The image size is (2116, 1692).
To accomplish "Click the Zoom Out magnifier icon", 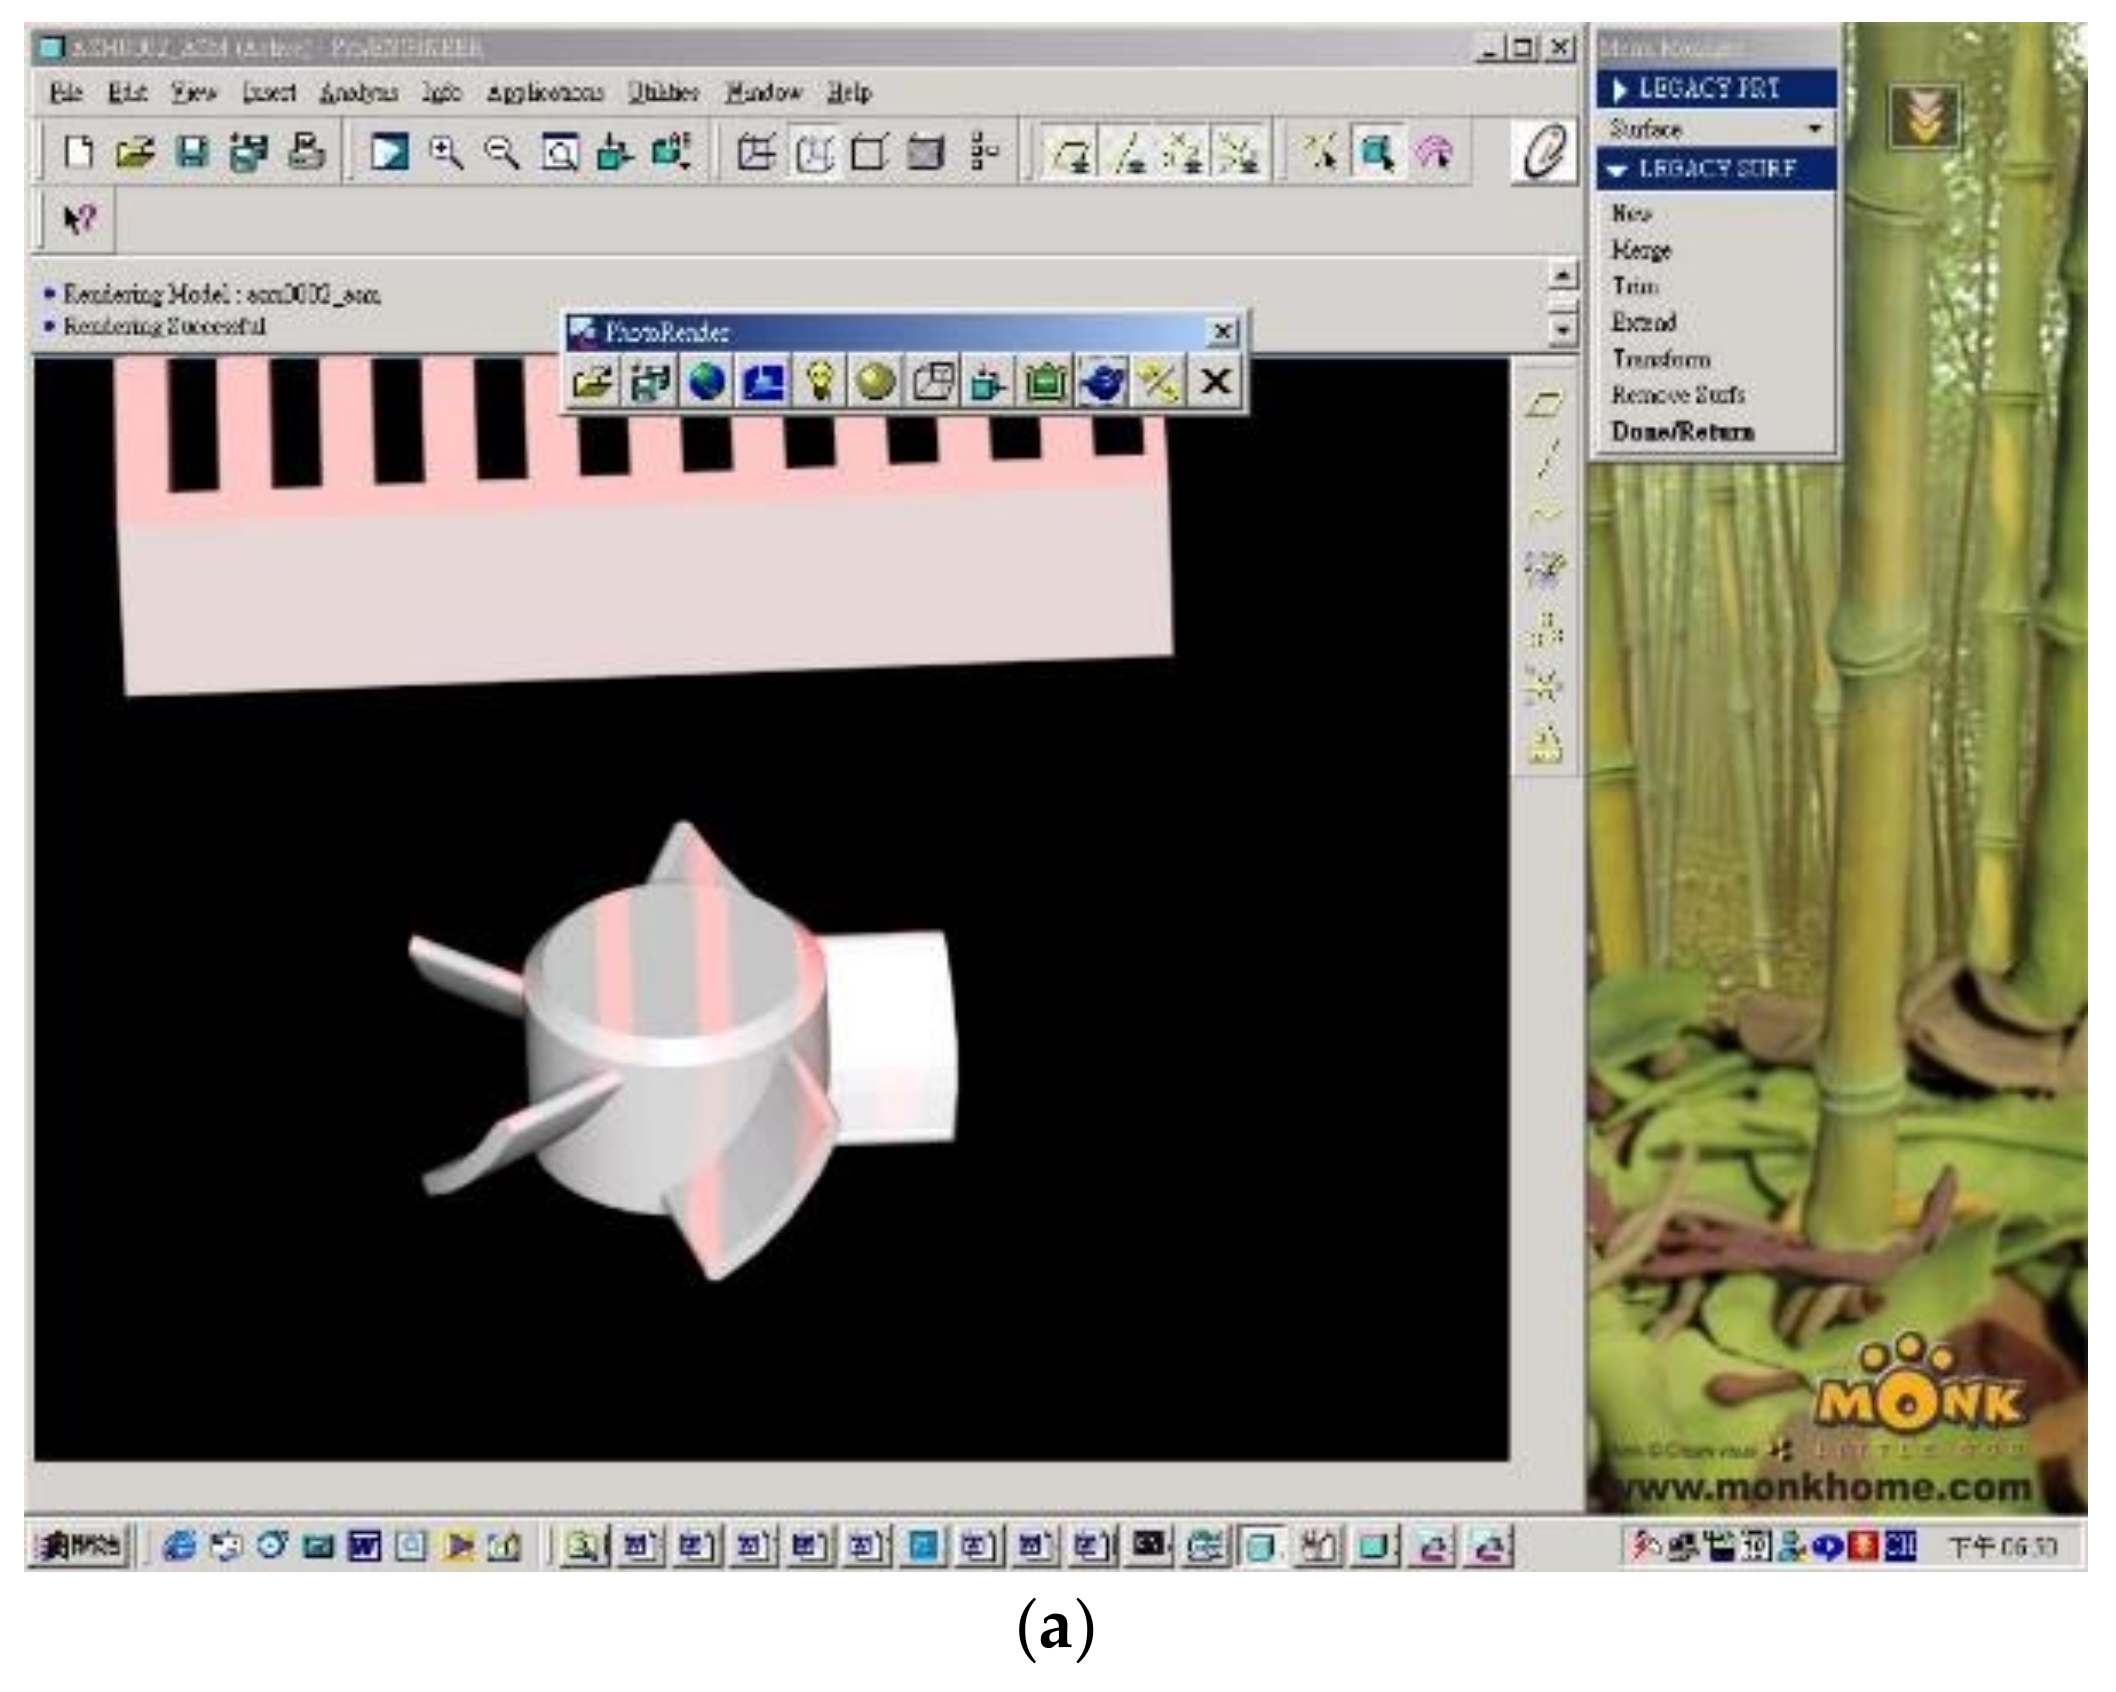I will [x=502, y=153].
